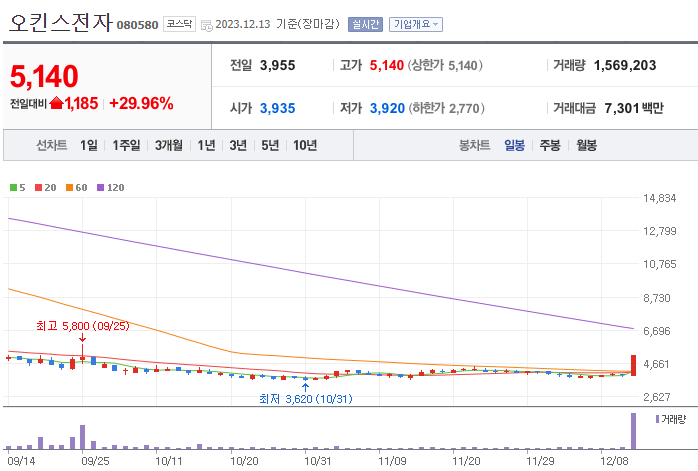Select the 1일 line chart tab

(89, 145)
